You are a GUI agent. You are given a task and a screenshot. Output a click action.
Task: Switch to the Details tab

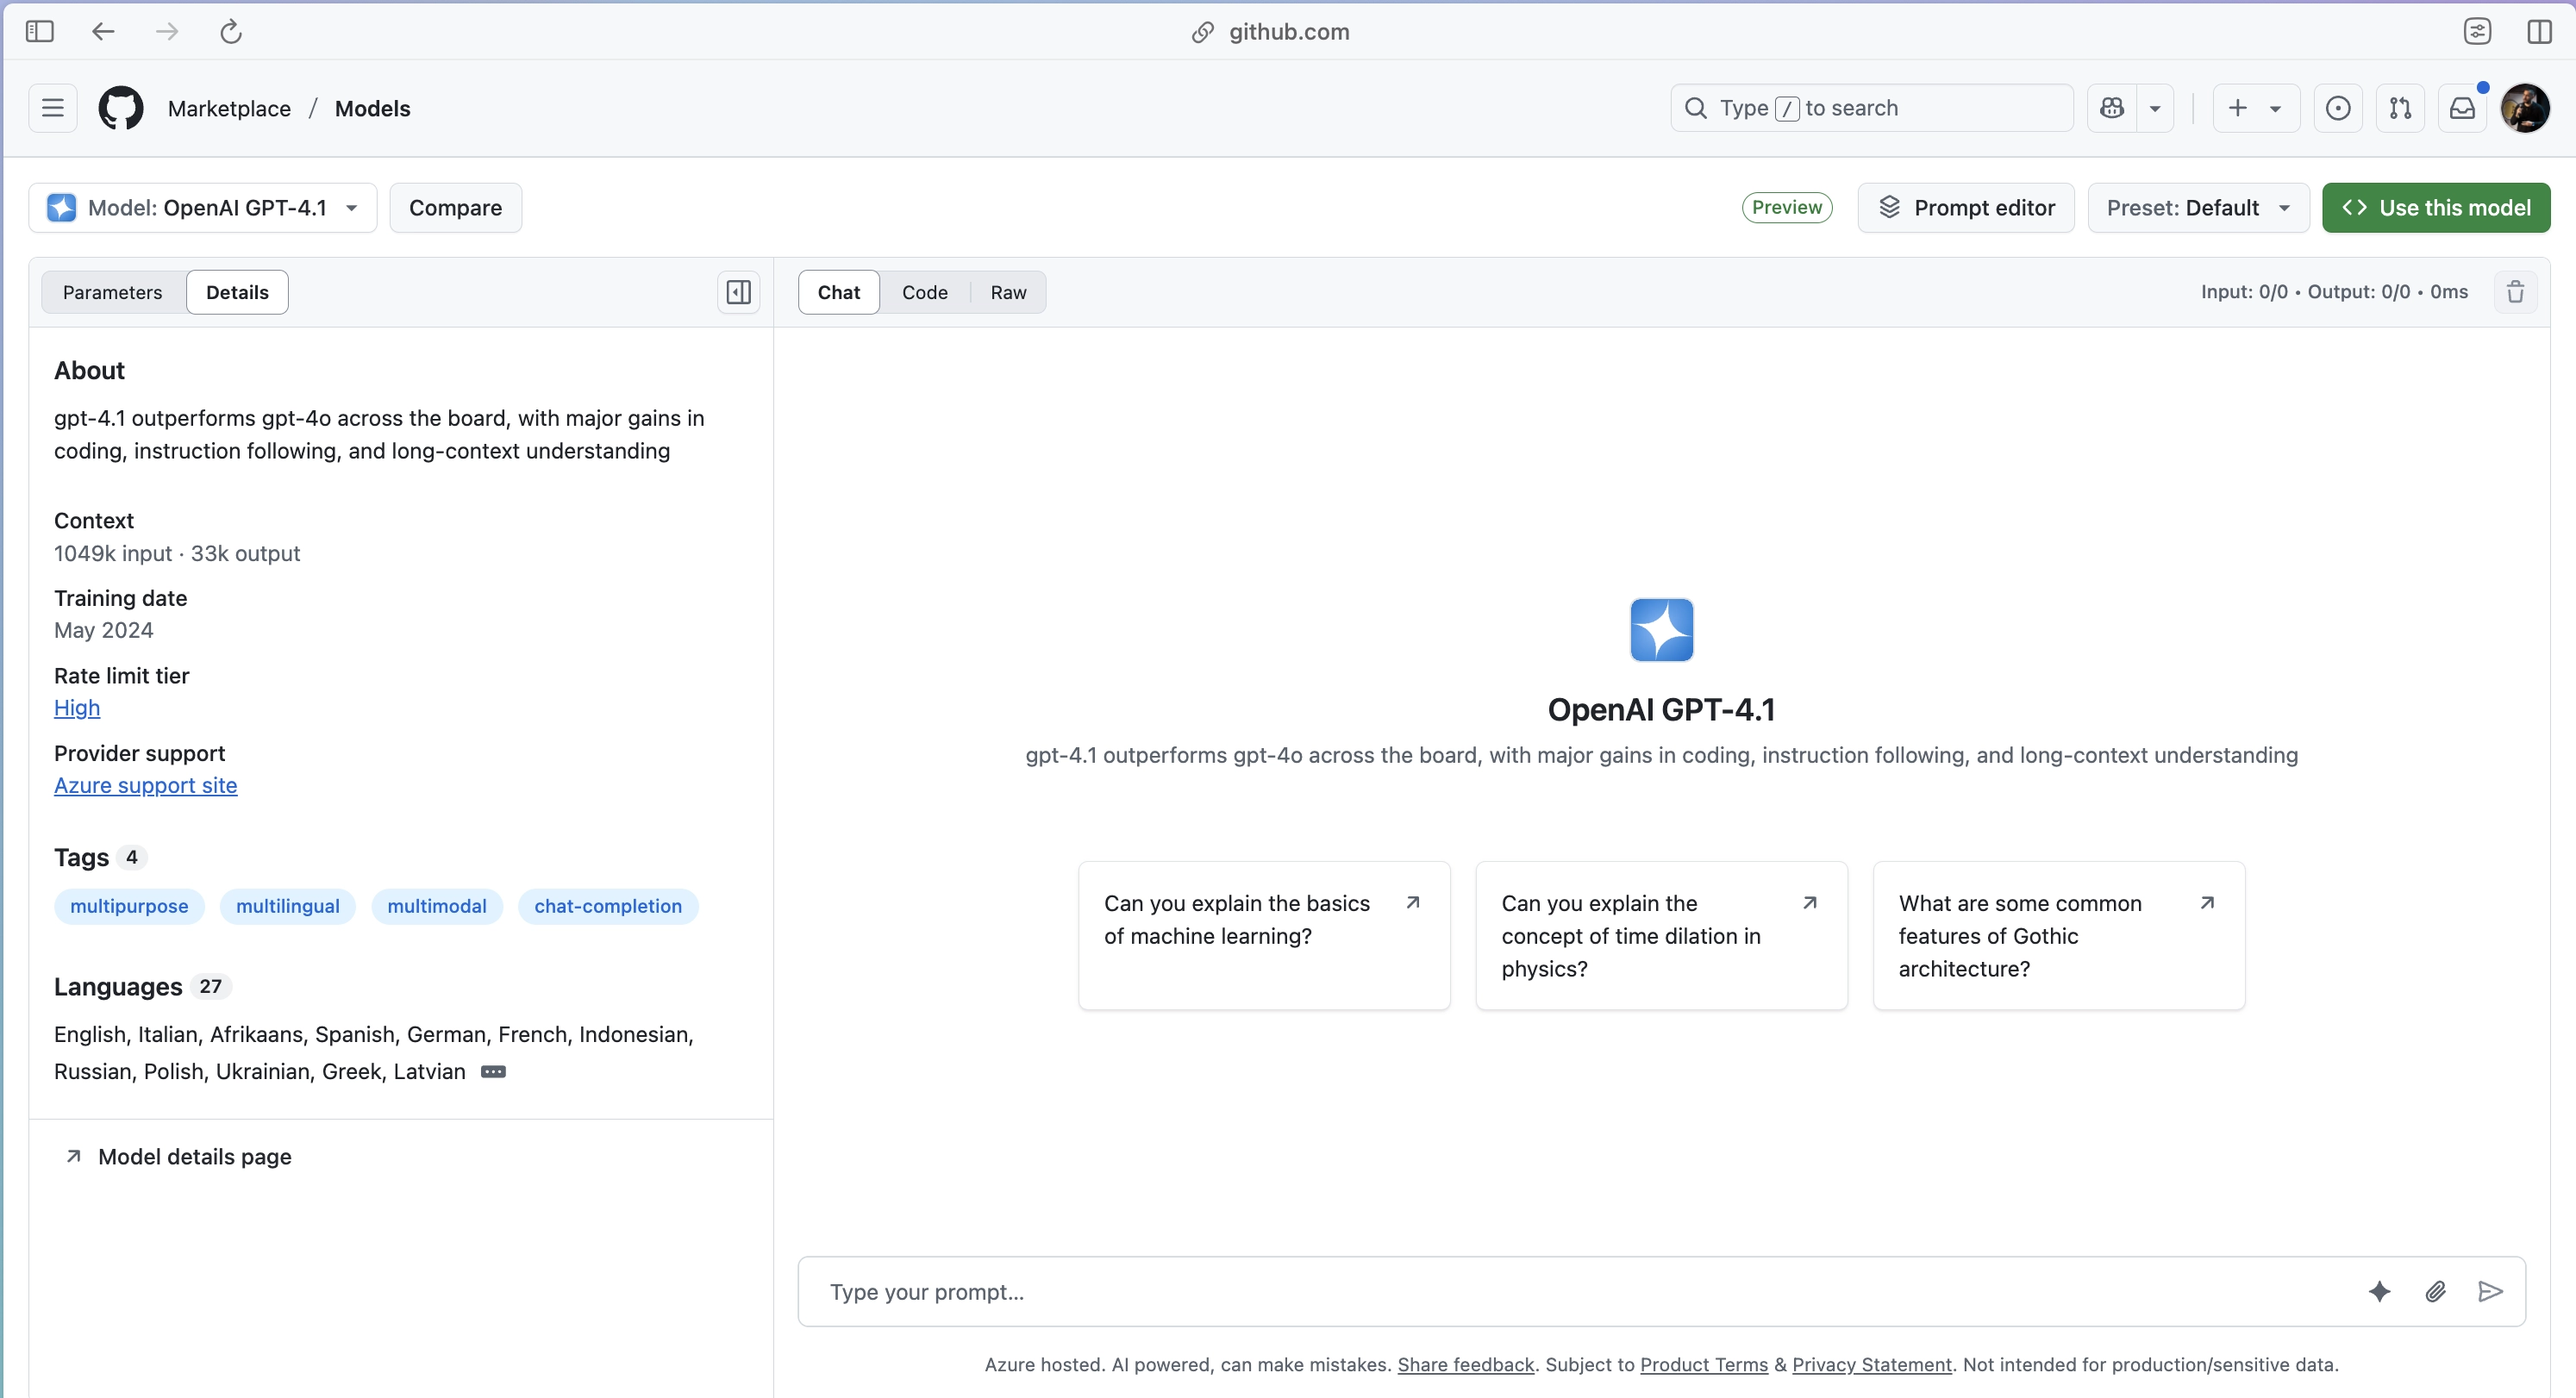[x=237, y=292]
